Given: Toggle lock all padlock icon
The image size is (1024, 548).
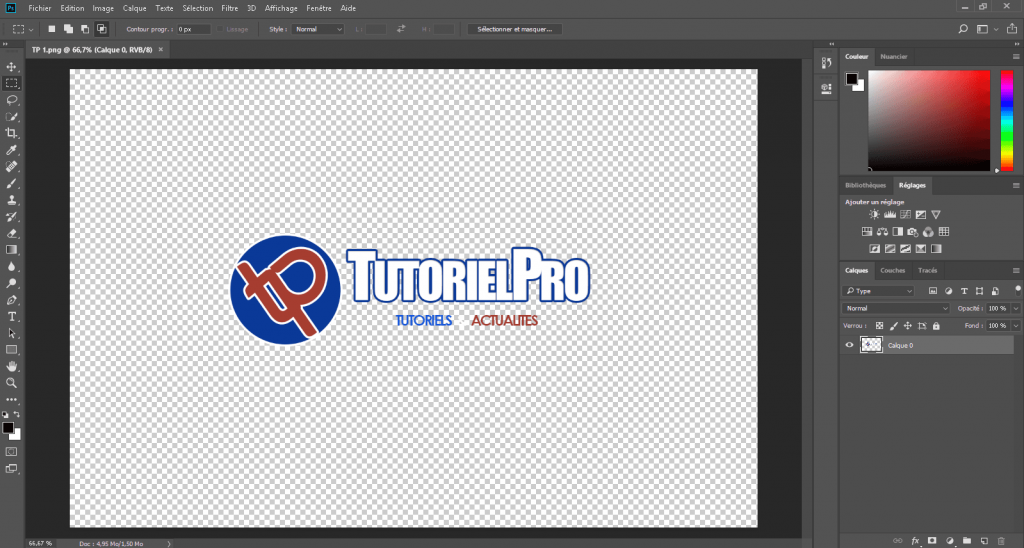Looking at the screenshot, I should pyautogui.click(x=936, y=325).
